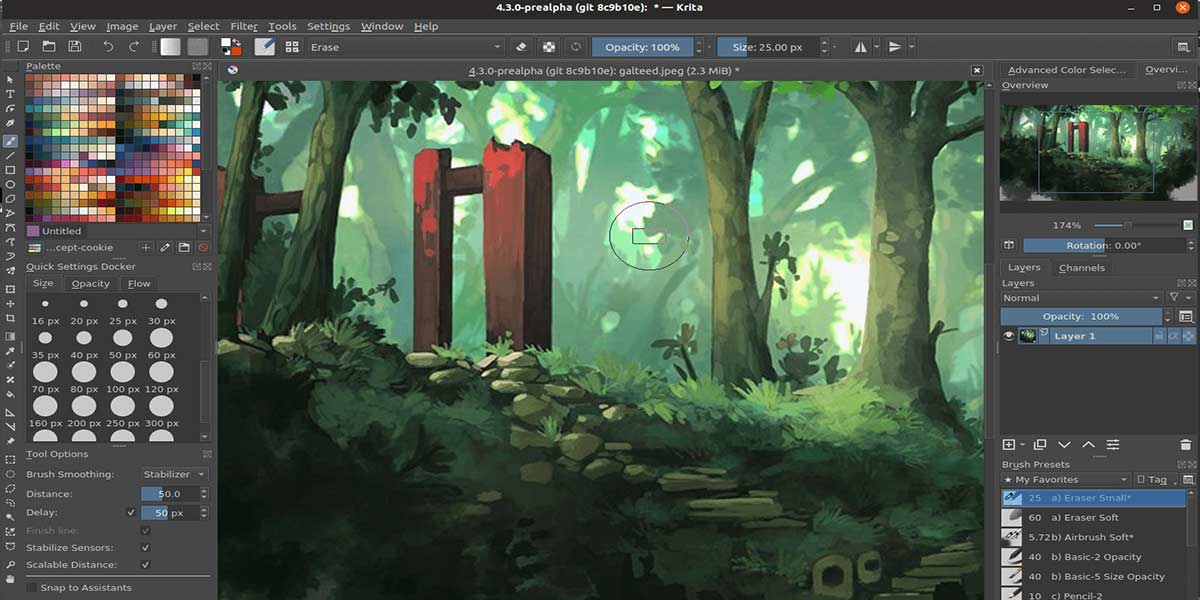Click the Set eraser mode toolbar icon
Screen dimensions: 1200x600
click(x=520, y=47)
